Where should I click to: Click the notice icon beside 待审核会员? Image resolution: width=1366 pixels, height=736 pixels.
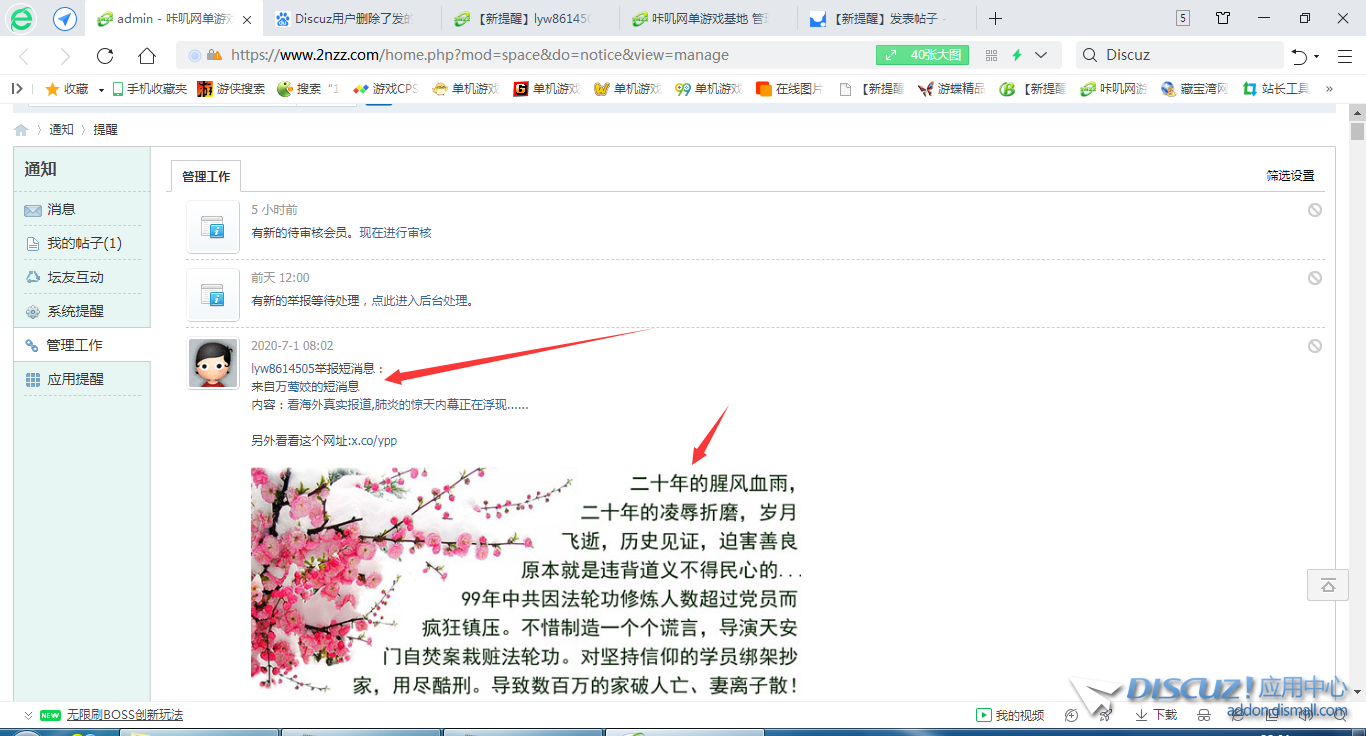tap(213, 227)
